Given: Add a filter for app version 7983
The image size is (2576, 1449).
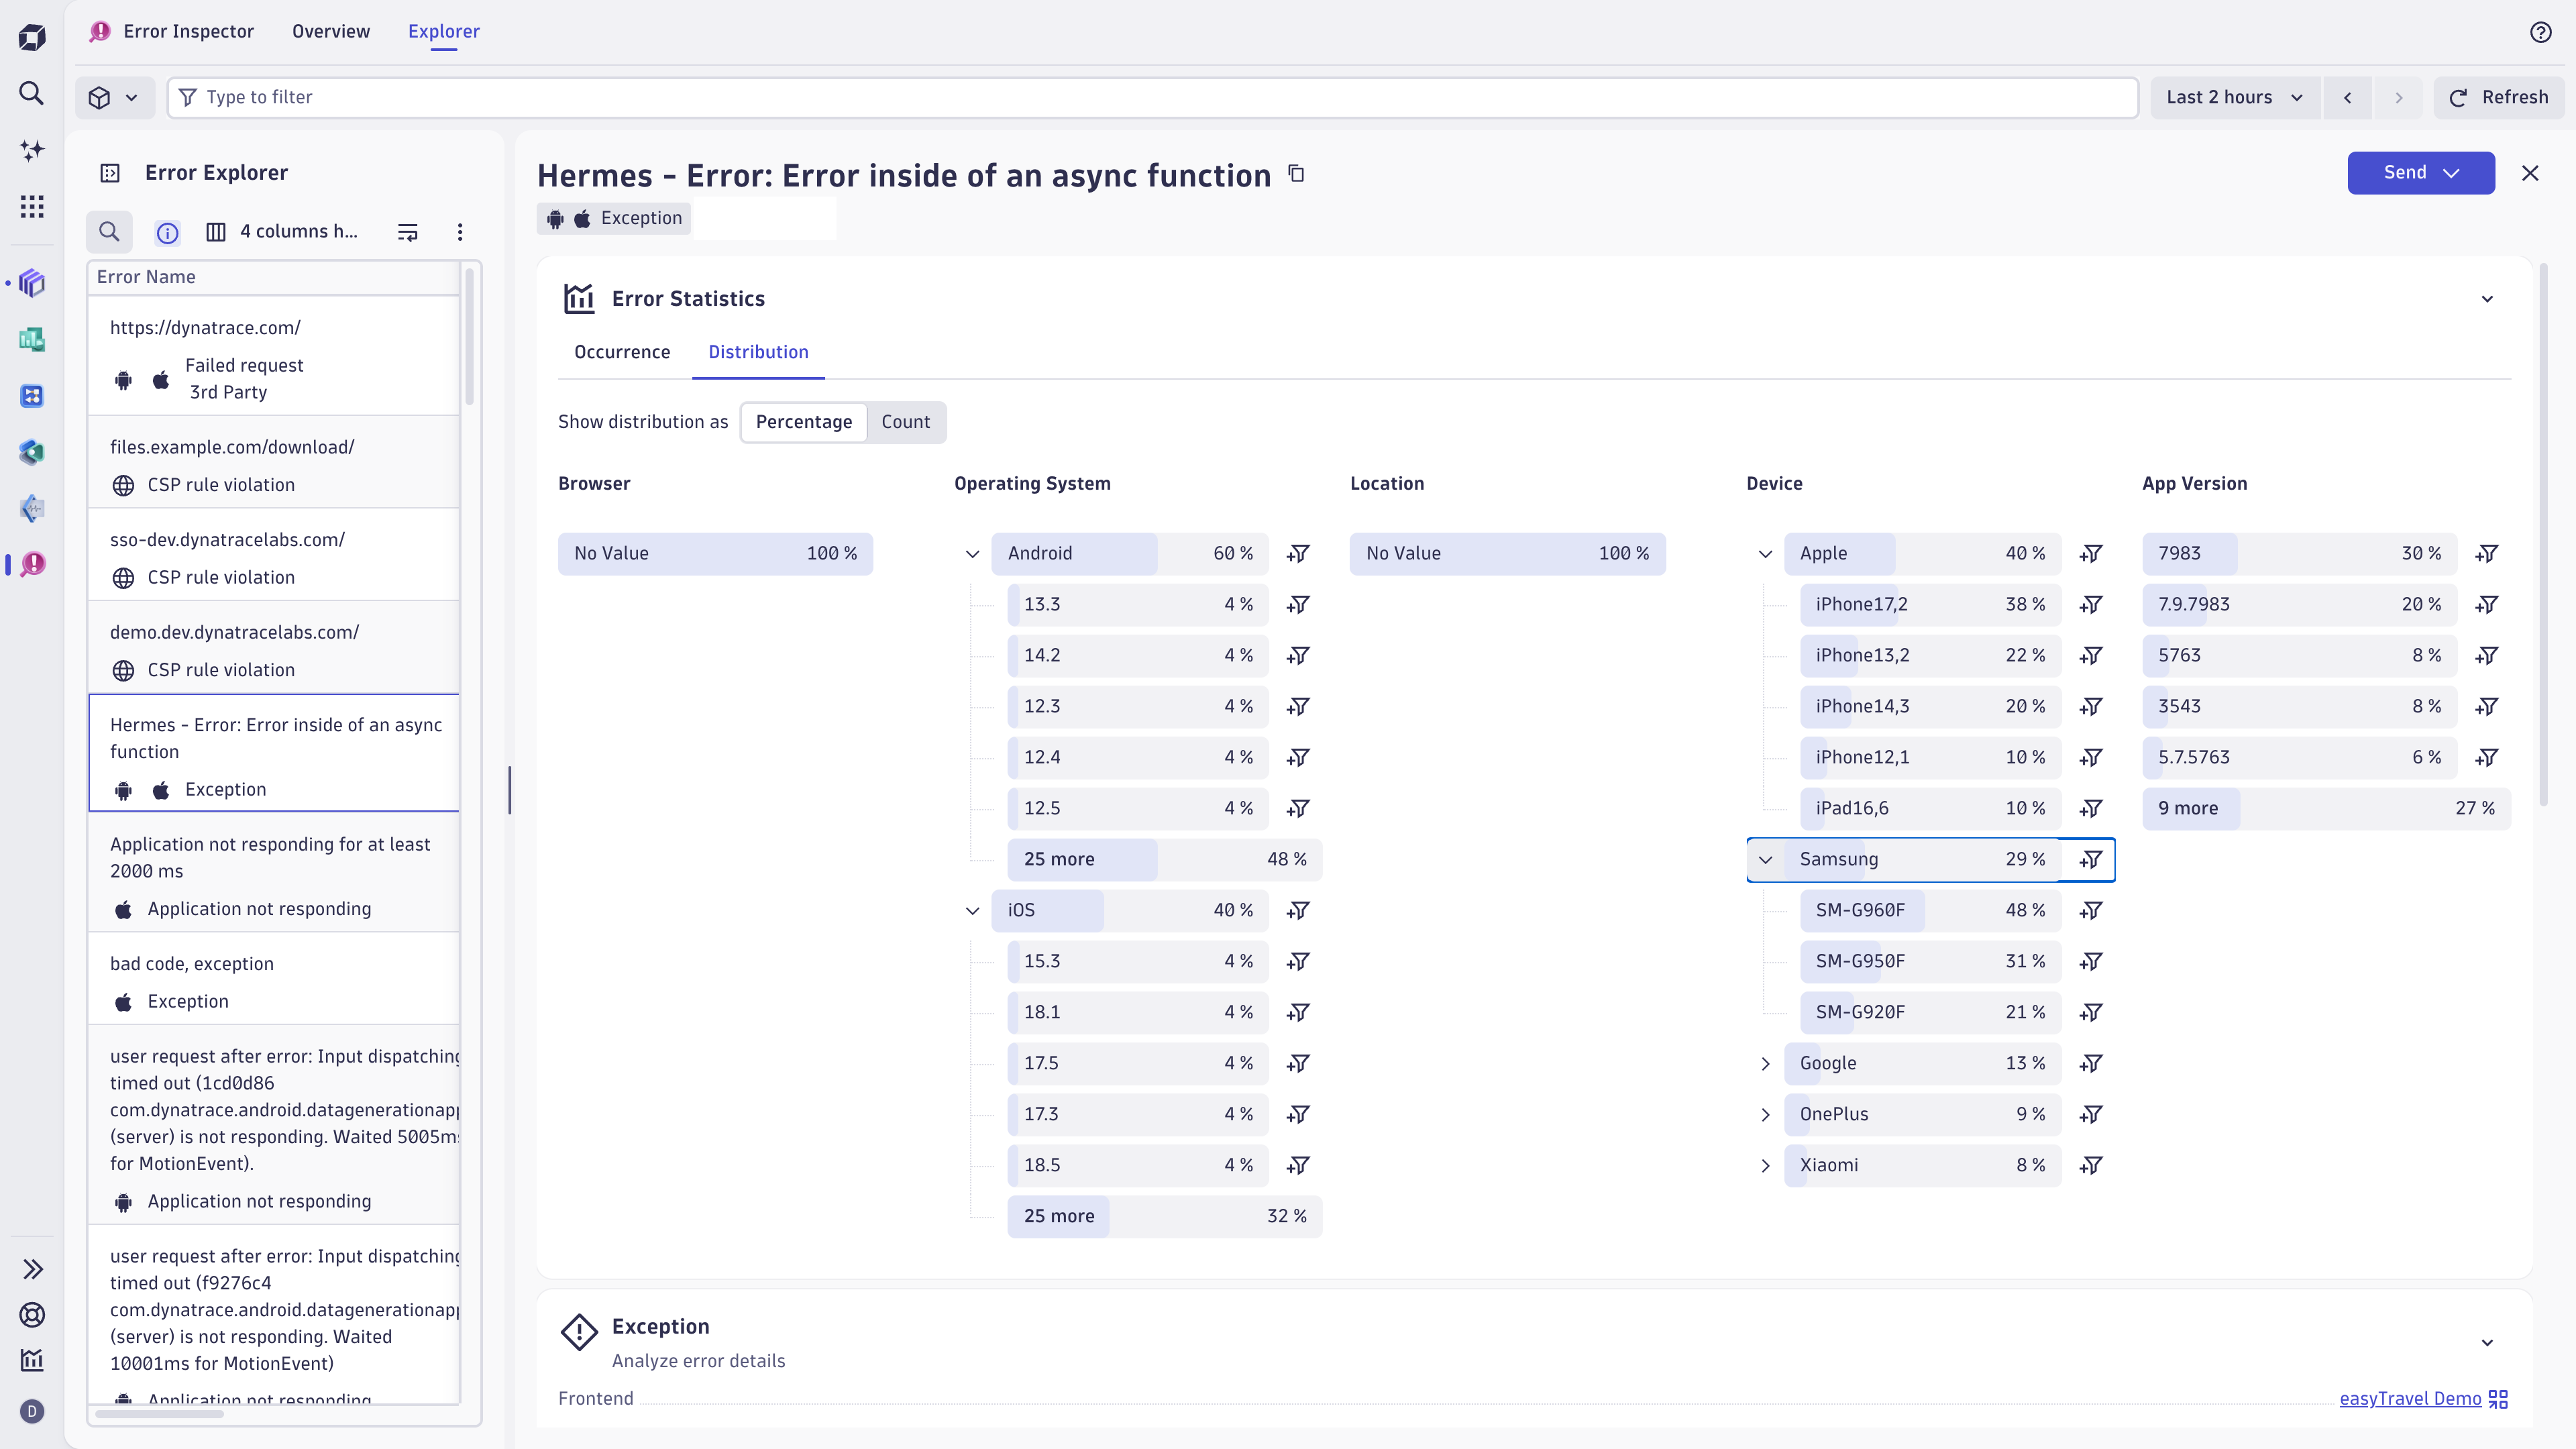Looking at the screenshot, I should point(2487,553).
